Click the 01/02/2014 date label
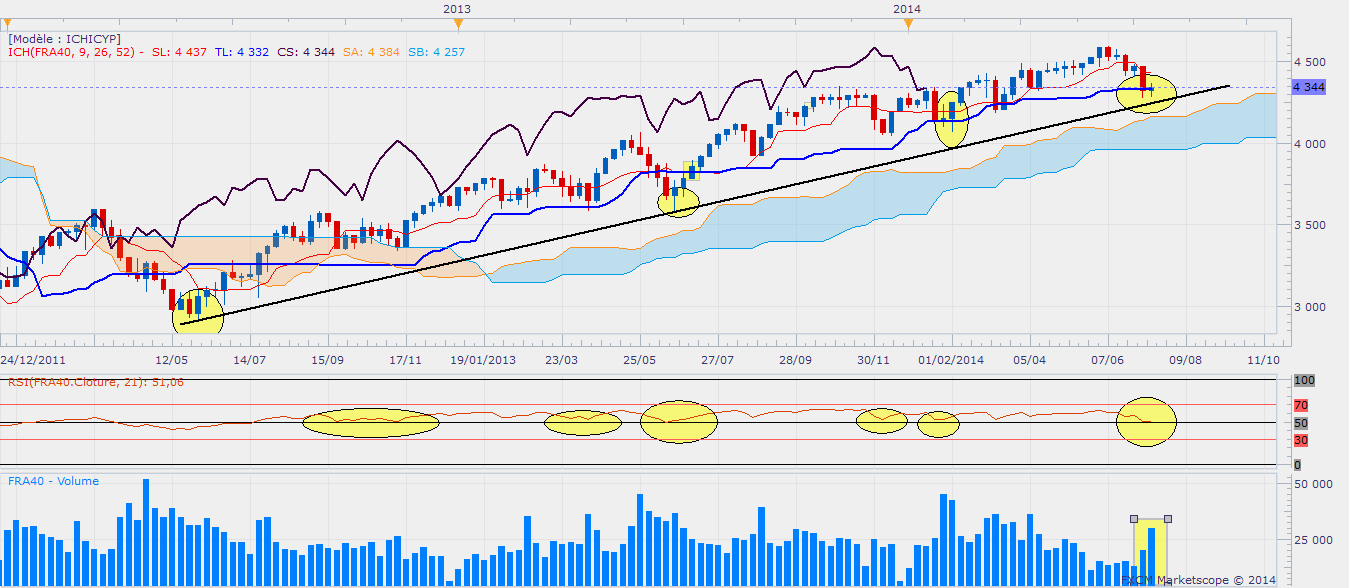1349x588 pixels. (x=951, y=358)
